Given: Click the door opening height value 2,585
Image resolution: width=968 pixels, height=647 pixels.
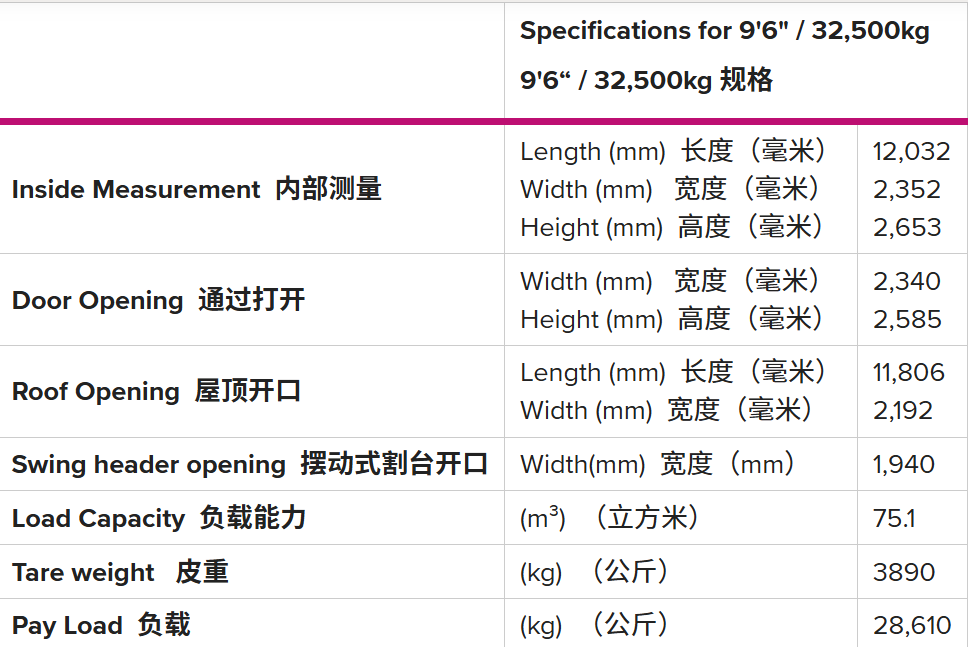Looking at the screenshot, I should pyautogui.click(x=907, y=319).
